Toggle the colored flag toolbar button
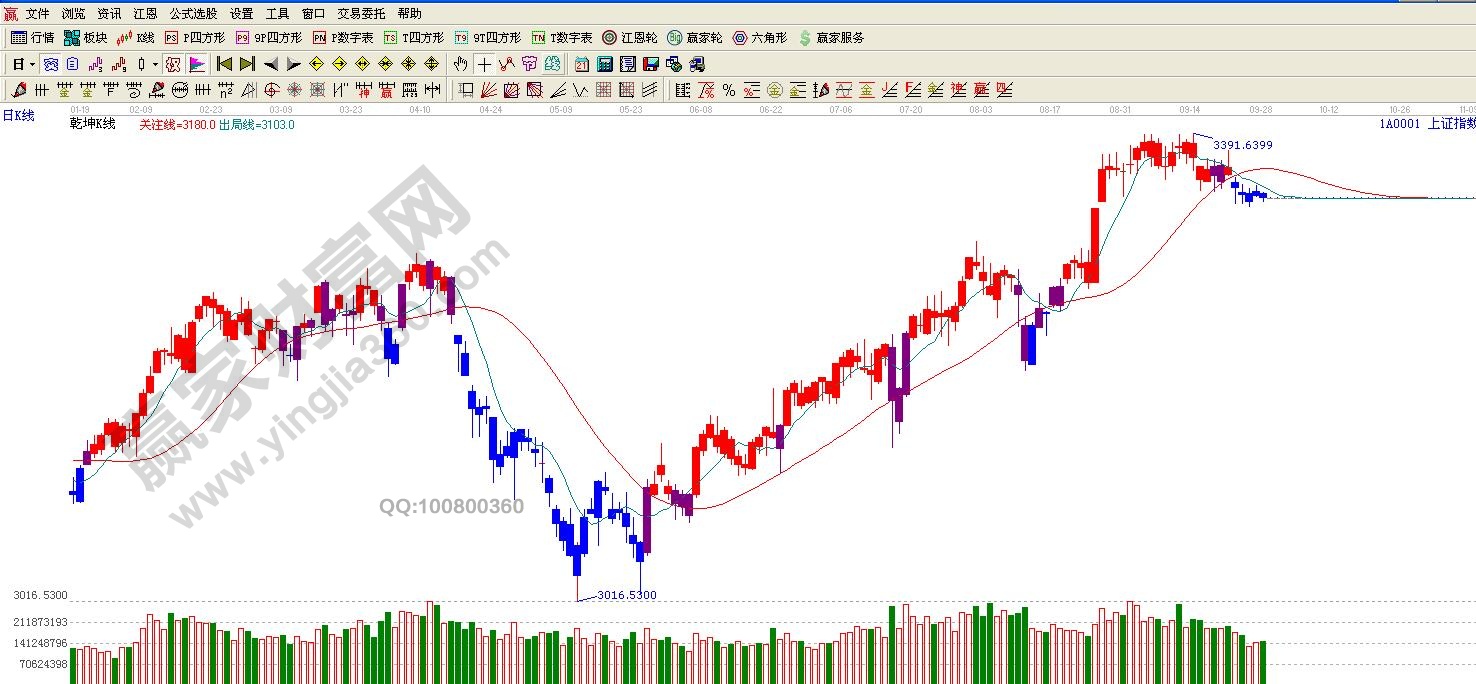 pos(197,64)
